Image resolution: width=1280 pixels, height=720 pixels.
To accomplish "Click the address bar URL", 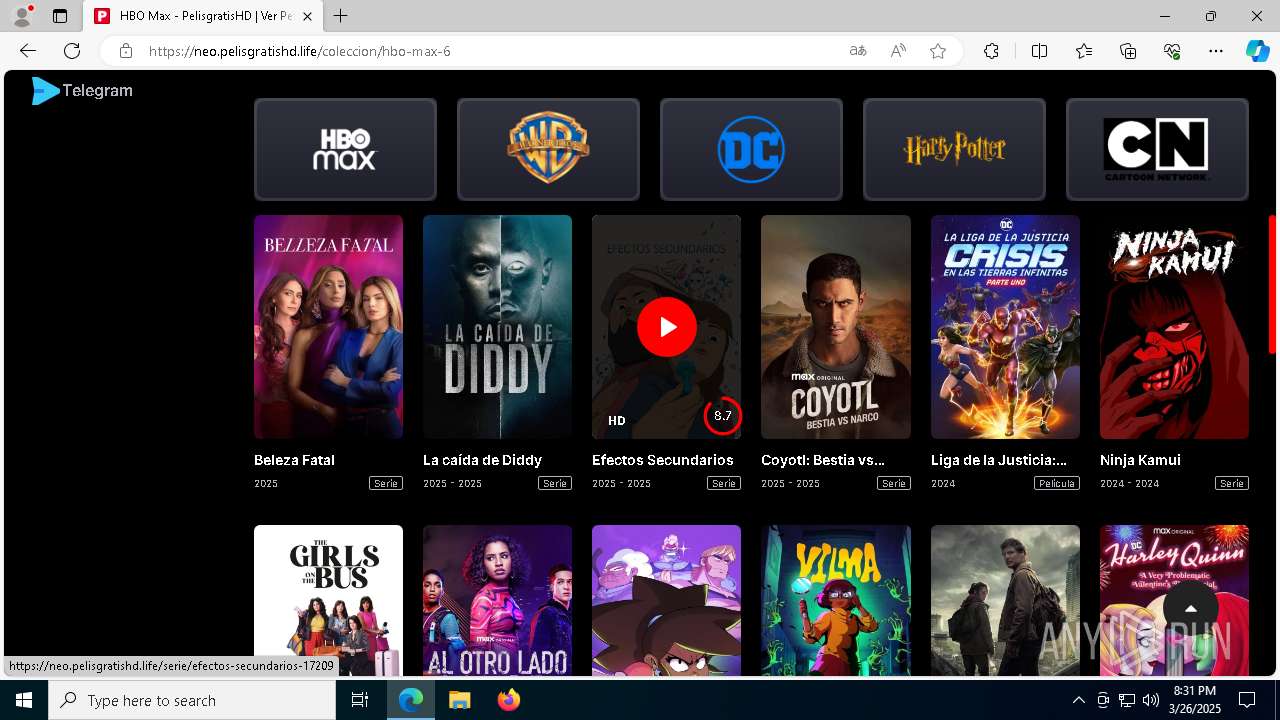I will point(300,51).
